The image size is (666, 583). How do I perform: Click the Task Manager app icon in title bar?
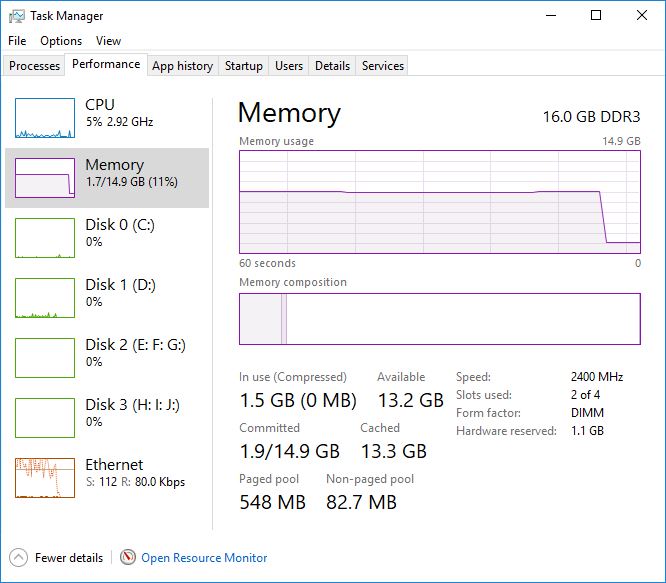(17, 16)
